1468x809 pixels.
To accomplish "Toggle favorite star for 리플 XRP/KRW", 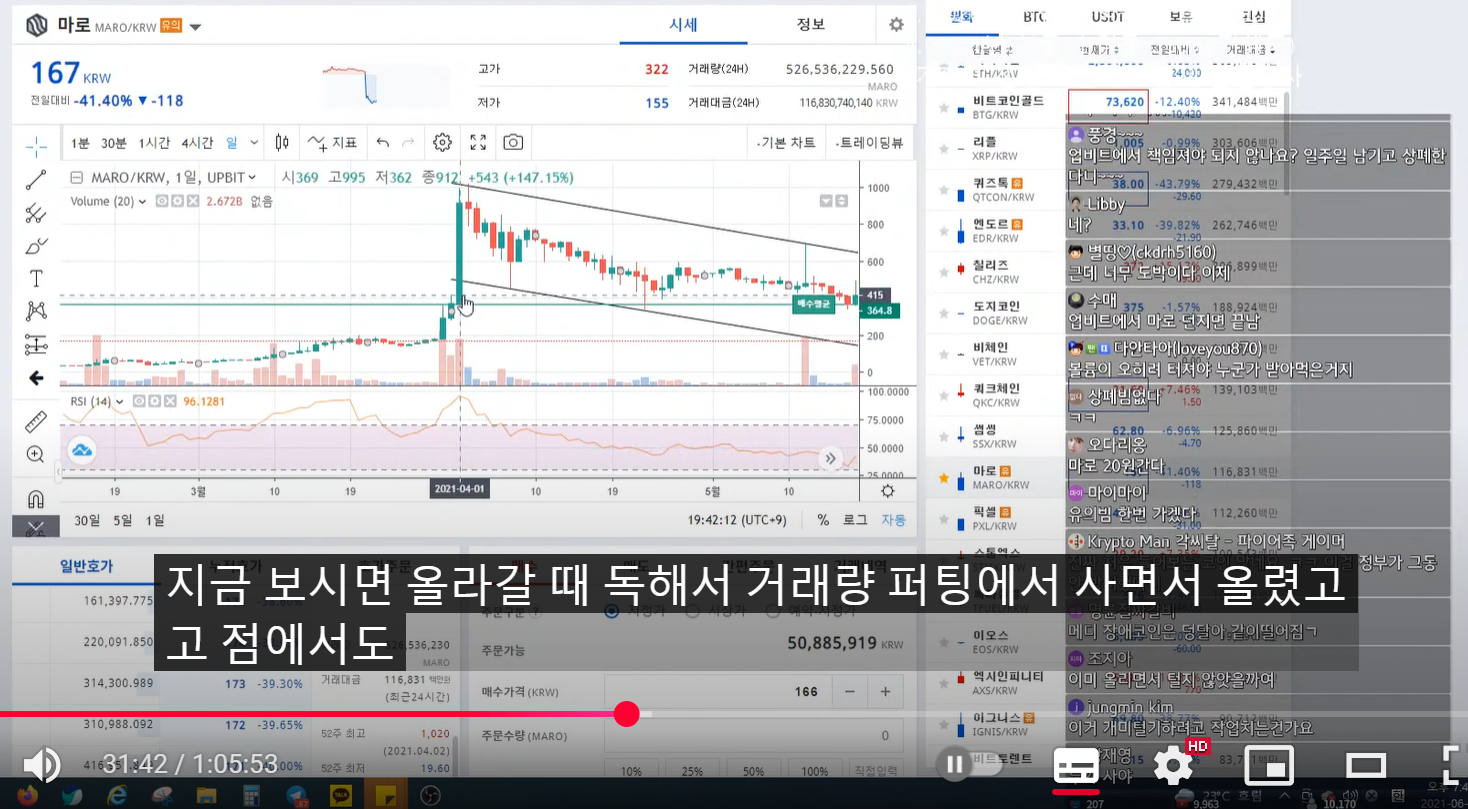I will [943, 149].
